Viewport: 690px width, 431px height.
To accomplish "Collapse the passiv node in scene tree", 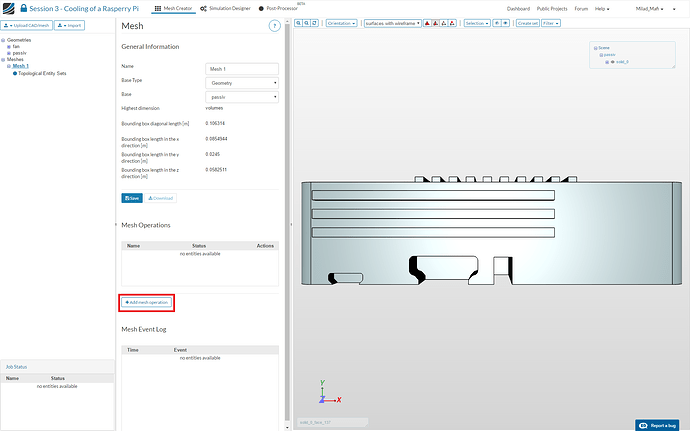I will pos(601,55).
